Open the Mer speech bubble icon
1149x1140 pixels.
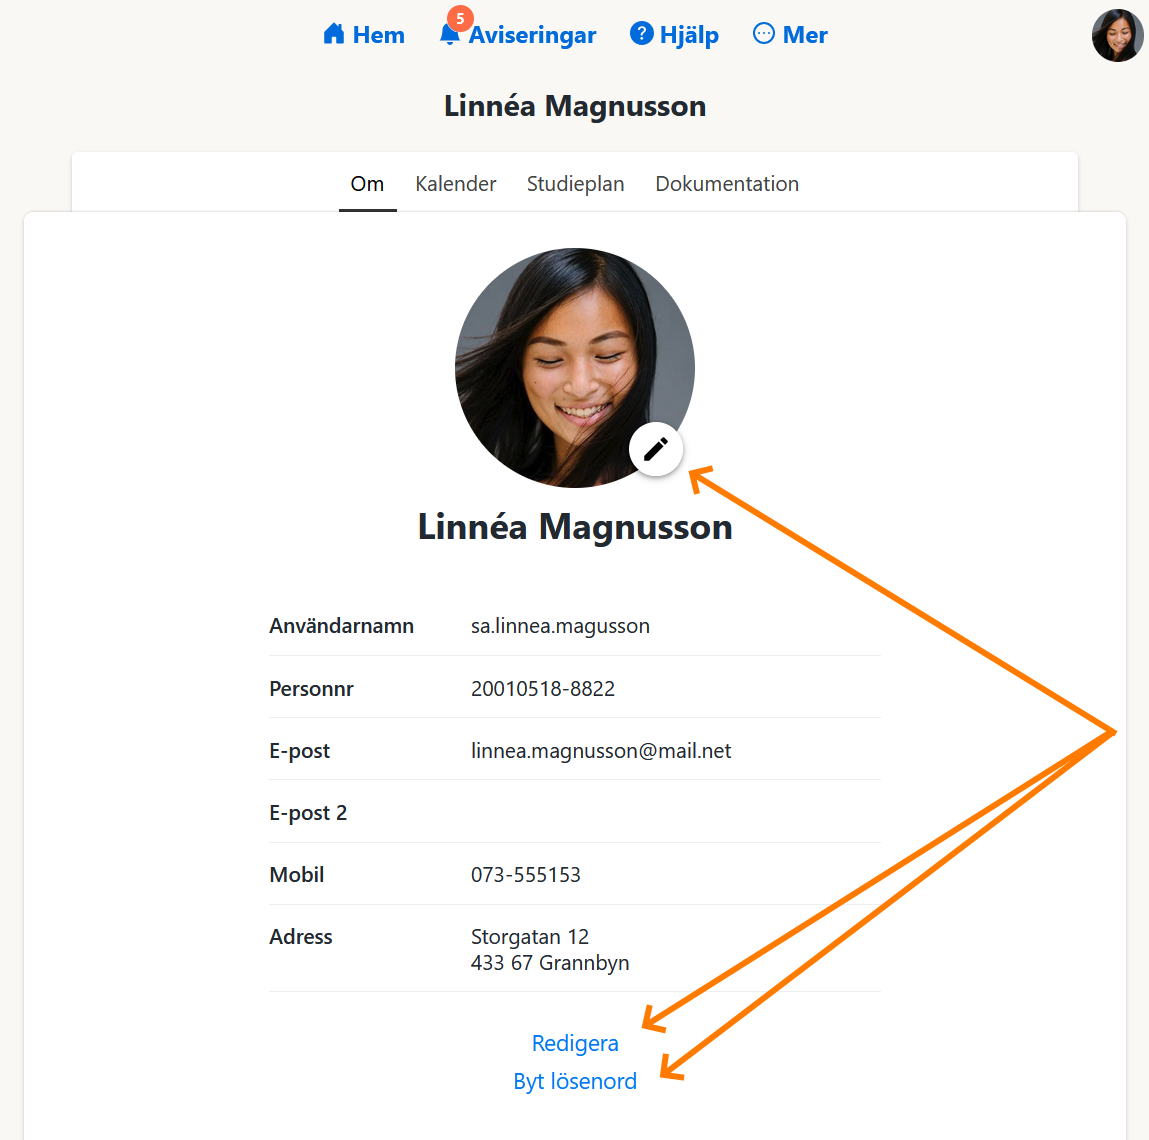click(762, 33)
